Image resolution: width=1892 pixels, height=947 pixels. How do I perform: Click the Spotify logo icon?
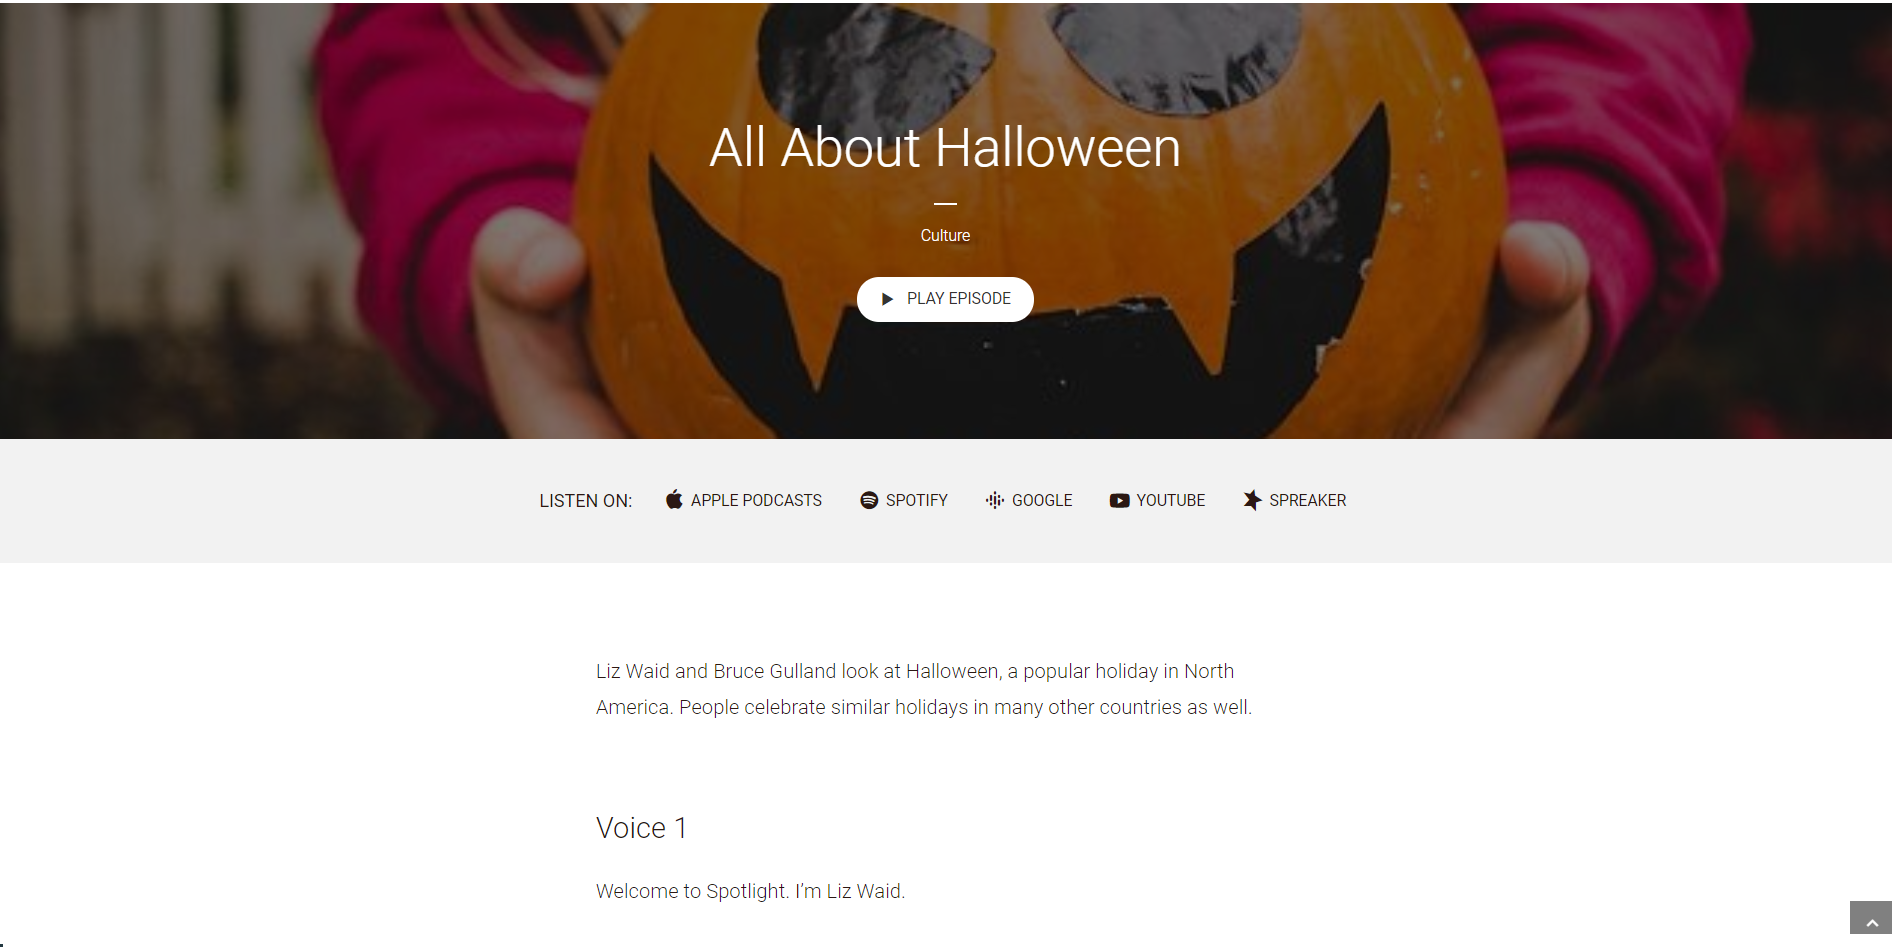pyautogui.click(x=869, y=500)
